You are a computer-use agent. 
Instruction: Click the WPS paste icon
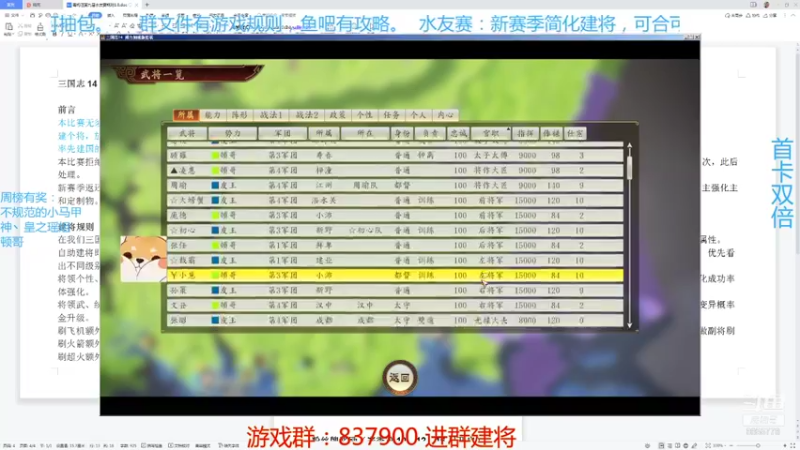[10, 27]
